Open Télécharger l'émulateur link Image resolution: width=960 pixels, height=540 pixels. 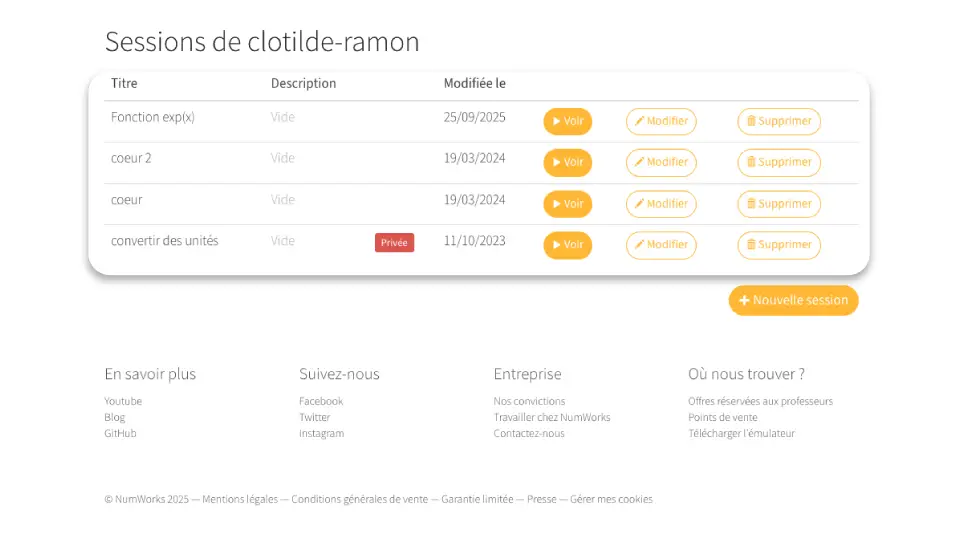[741, 433]
